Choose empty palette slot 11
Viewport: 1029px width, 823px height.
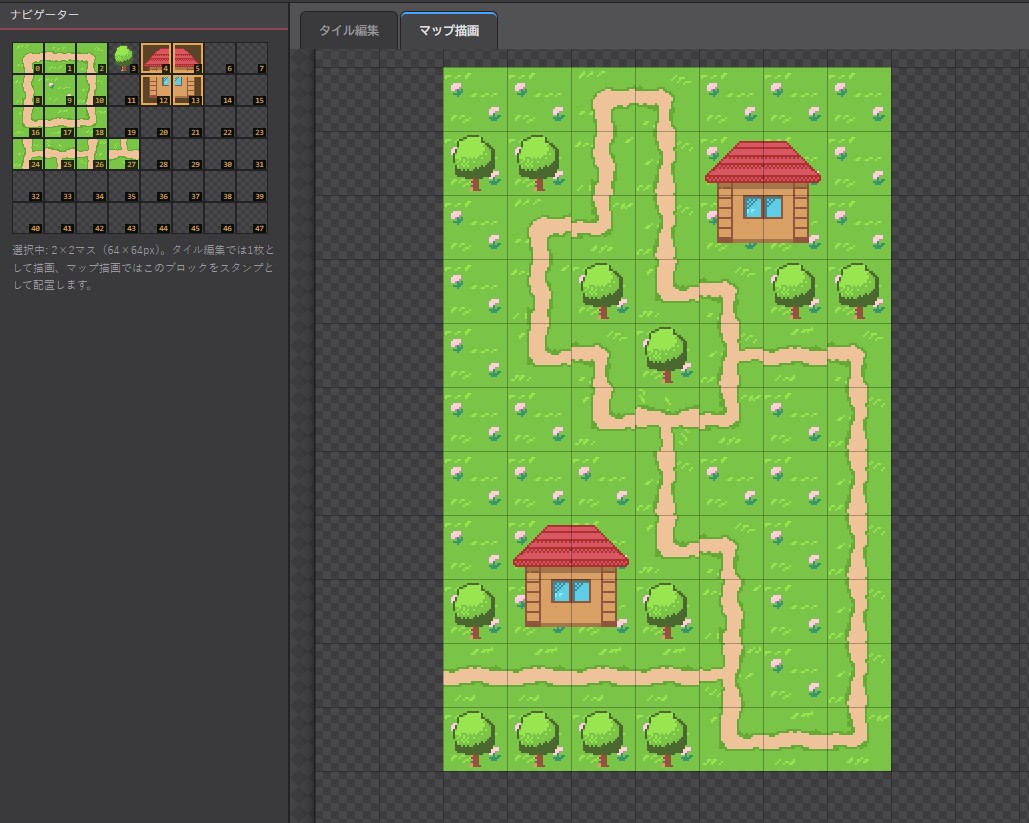(124, 90)
